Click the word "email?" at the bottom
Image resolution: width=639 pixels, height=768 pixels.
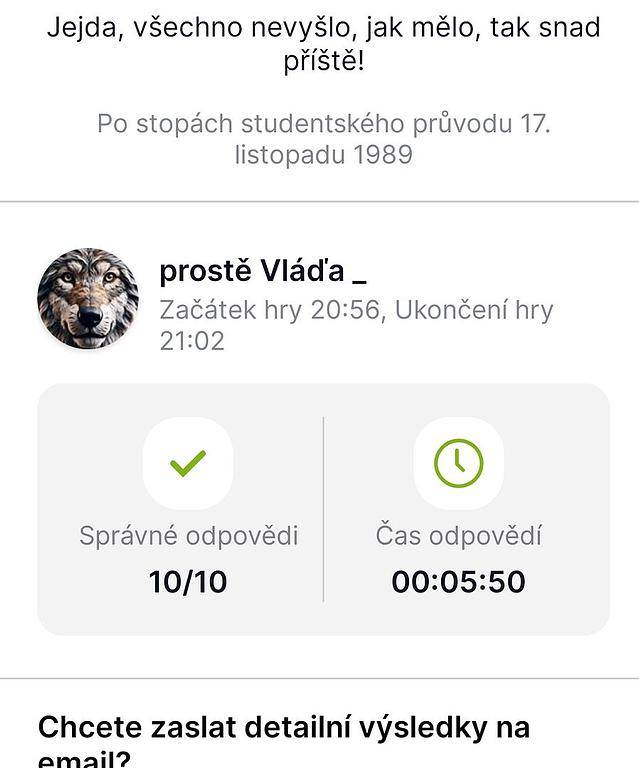point(84,759)
